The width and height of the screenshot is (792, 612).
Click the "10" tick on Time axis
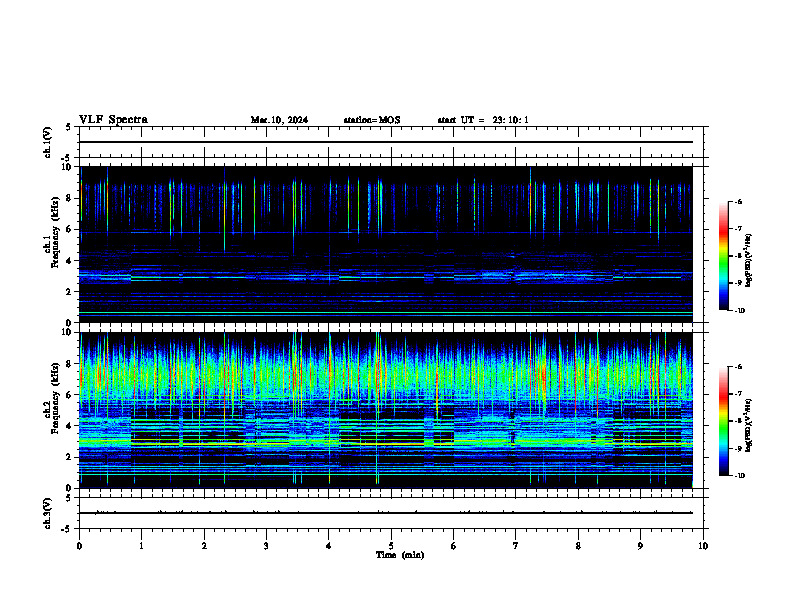tap(703, 546)
